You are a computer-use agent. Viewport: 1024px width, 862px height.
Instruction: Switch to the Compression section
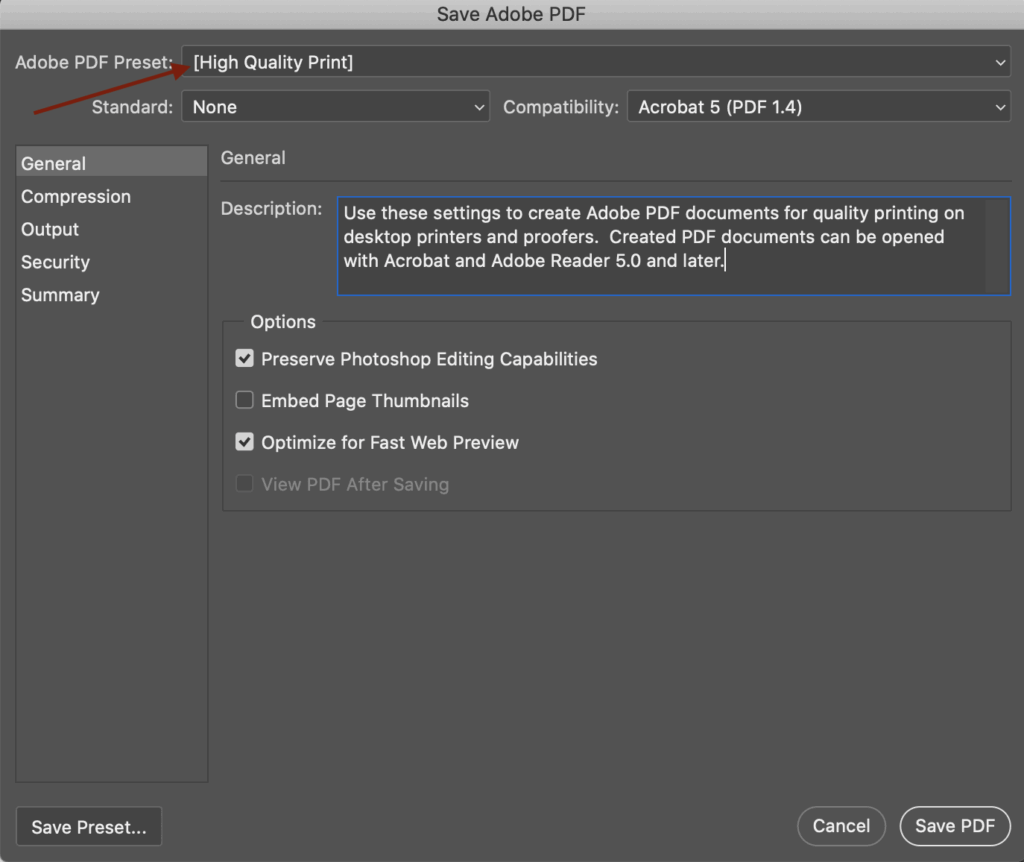click(x=76, y=197)
